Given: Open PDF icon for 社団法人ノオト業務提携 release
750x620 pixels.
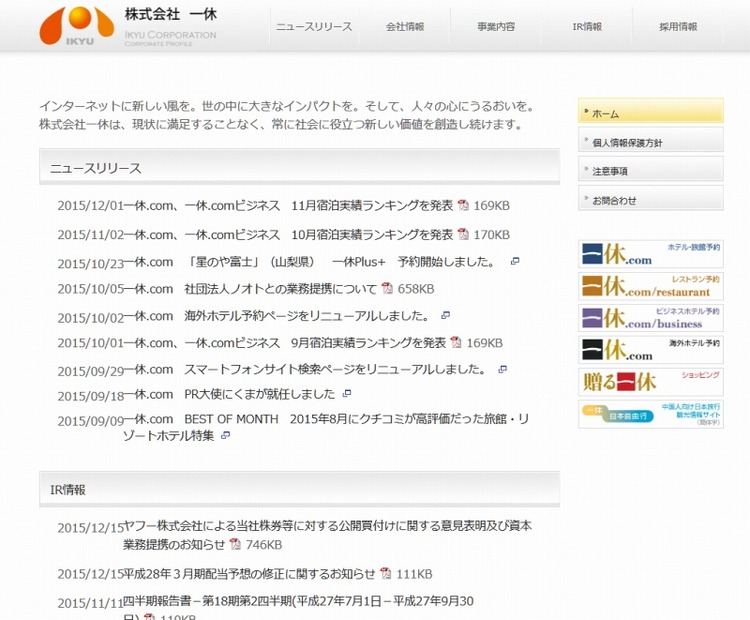Looking at the screenshot, I should point(387,288).
